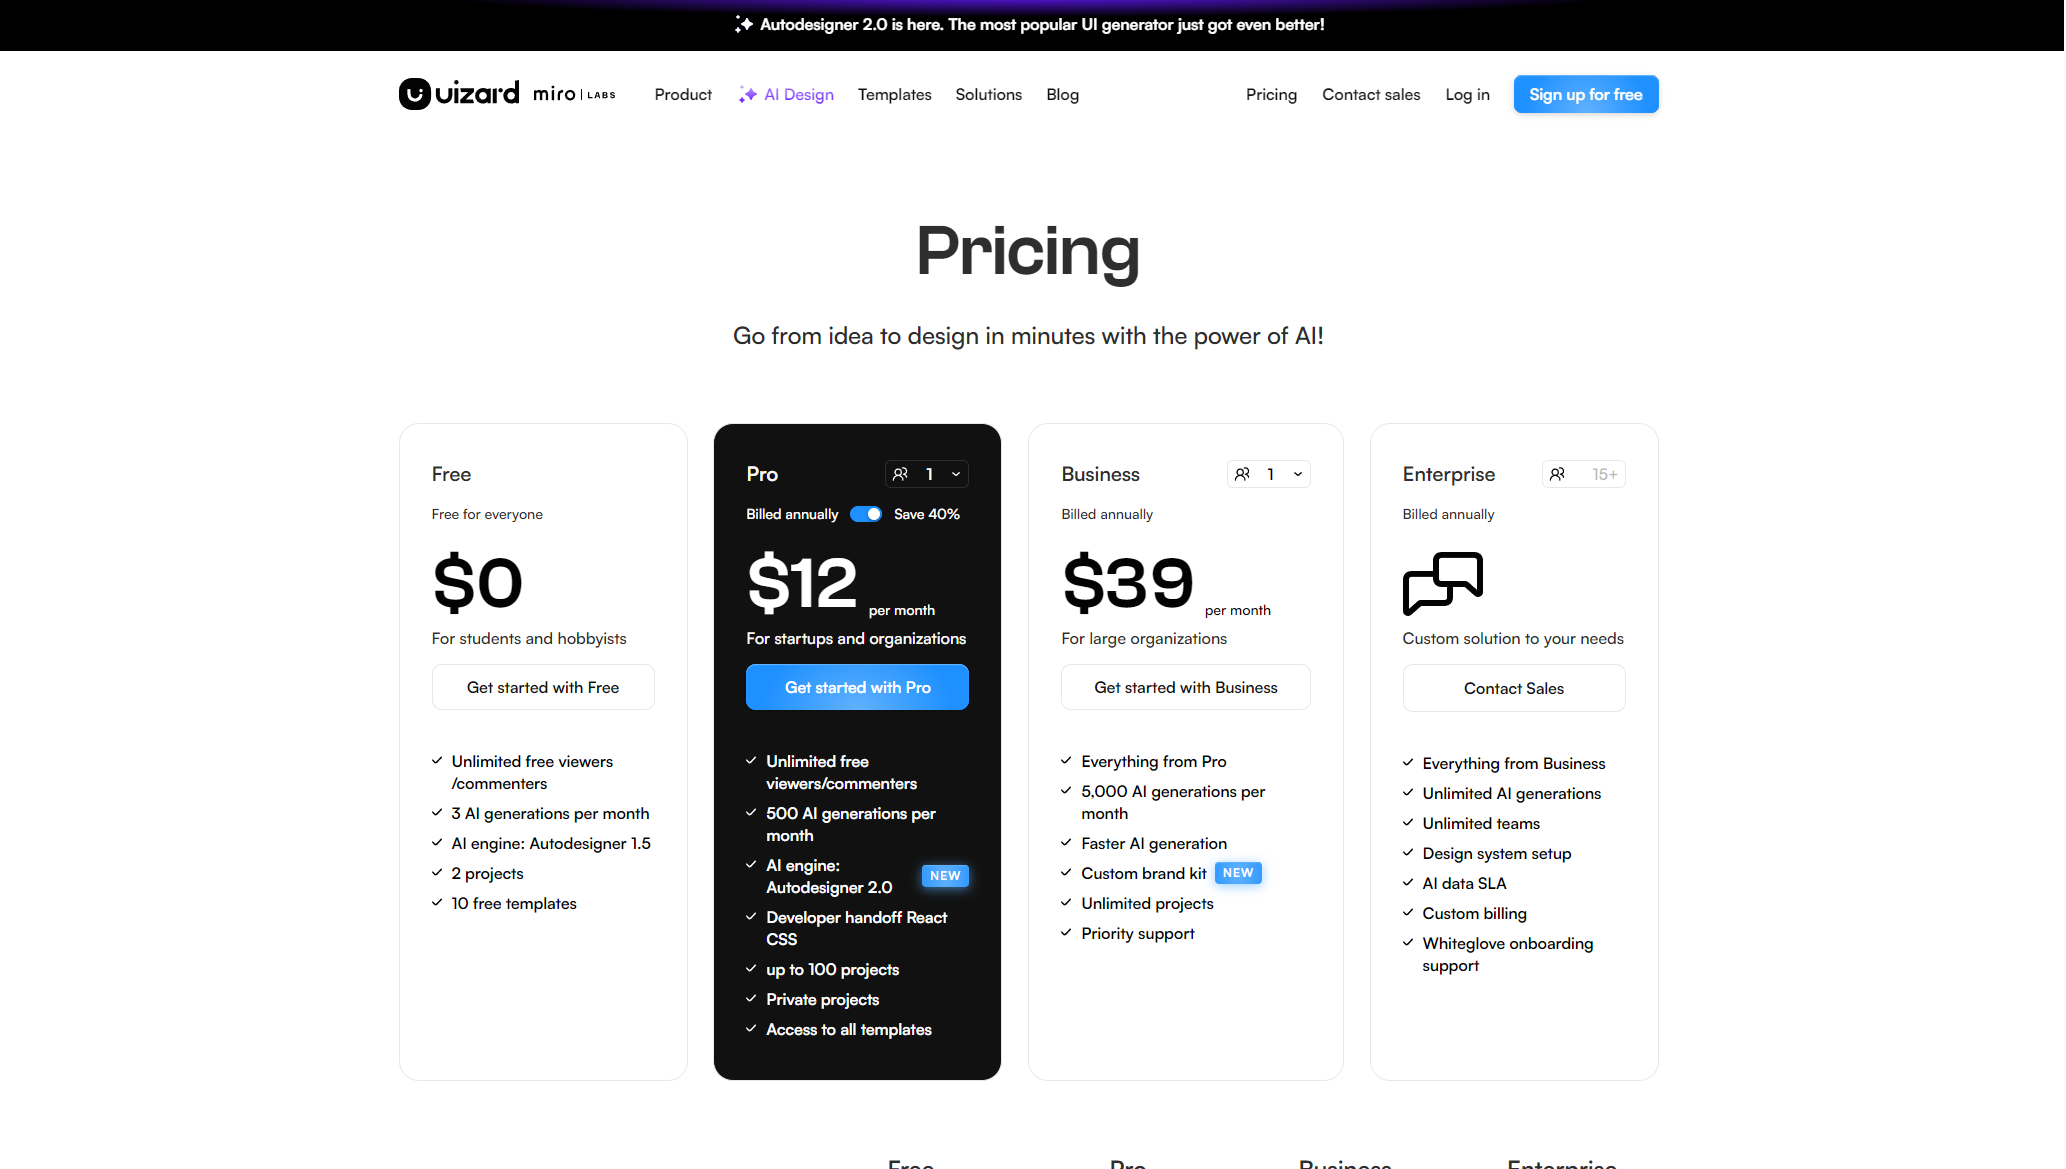Click the Business plan users icon

click(x=1242, y=474)
